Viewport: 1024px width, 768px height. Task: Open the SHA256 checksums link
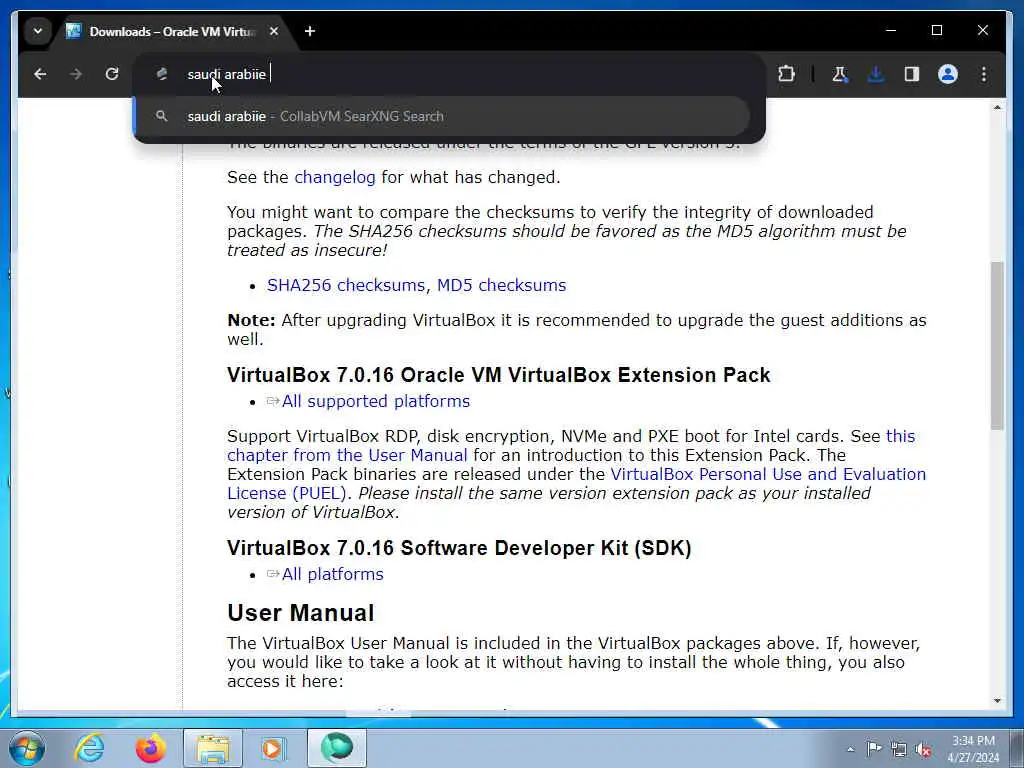click(x=345, y=285)
